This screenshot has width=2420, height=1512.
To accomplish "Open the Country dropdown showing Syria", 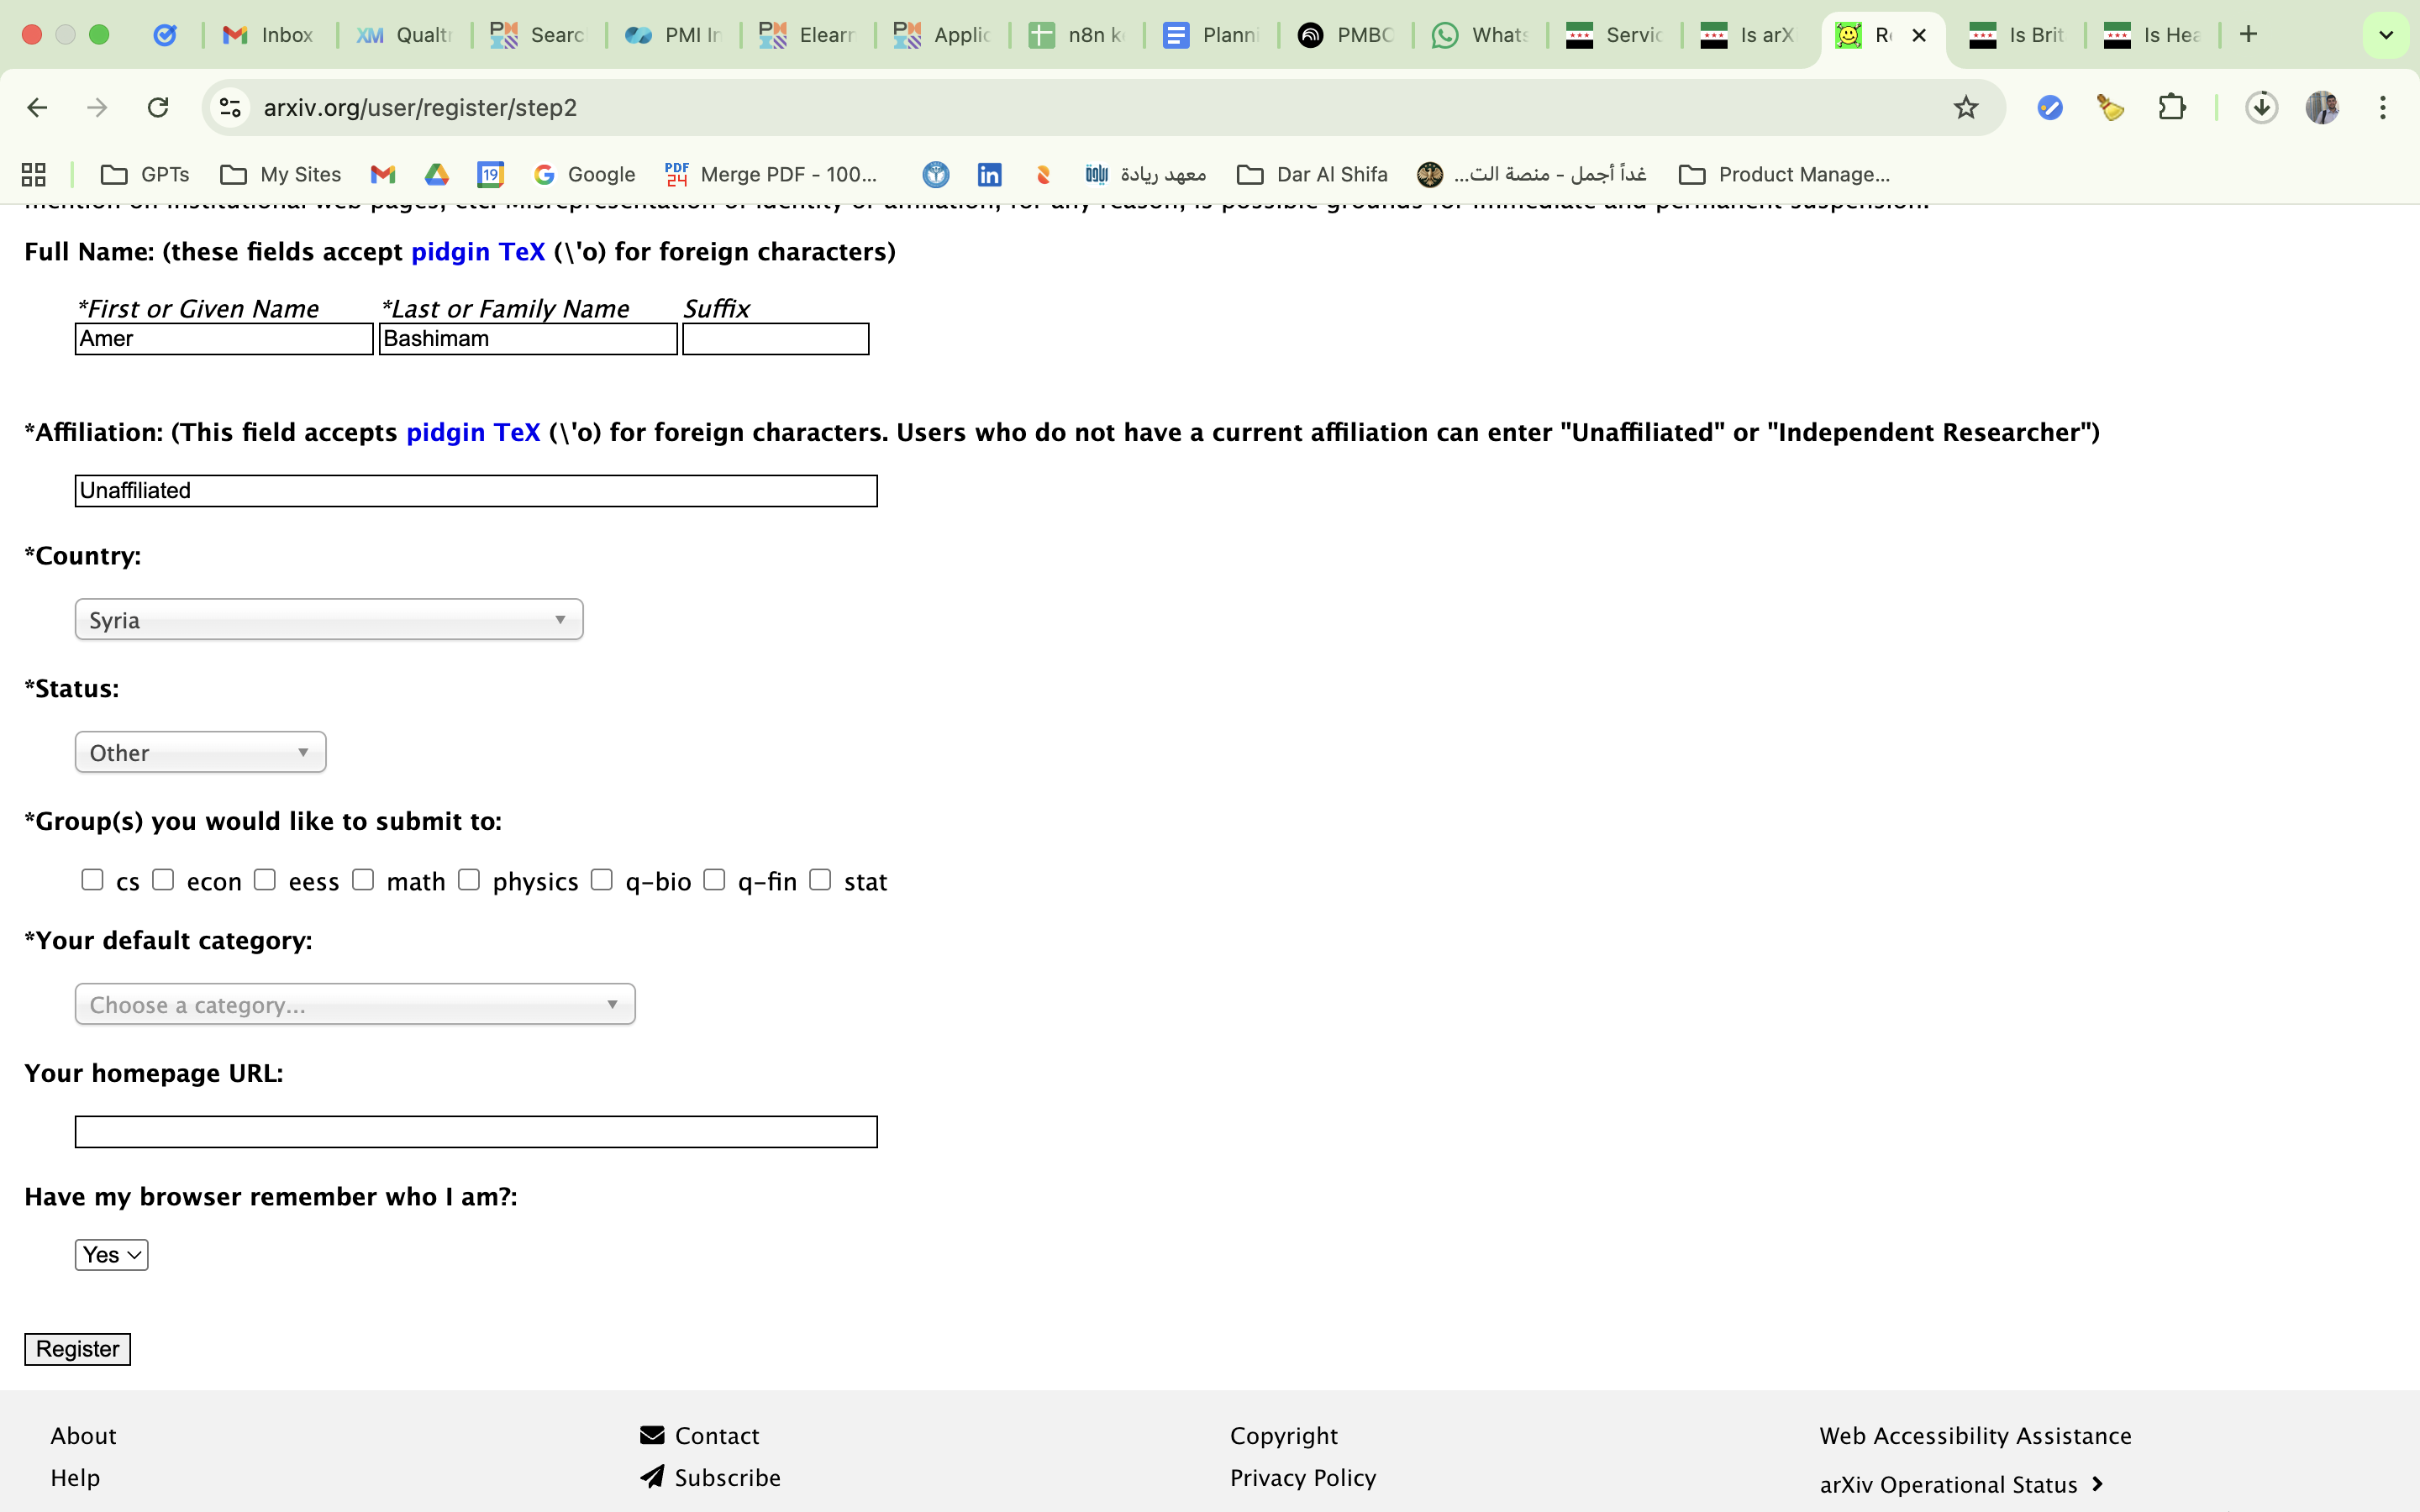I will (x=328, y=620).
